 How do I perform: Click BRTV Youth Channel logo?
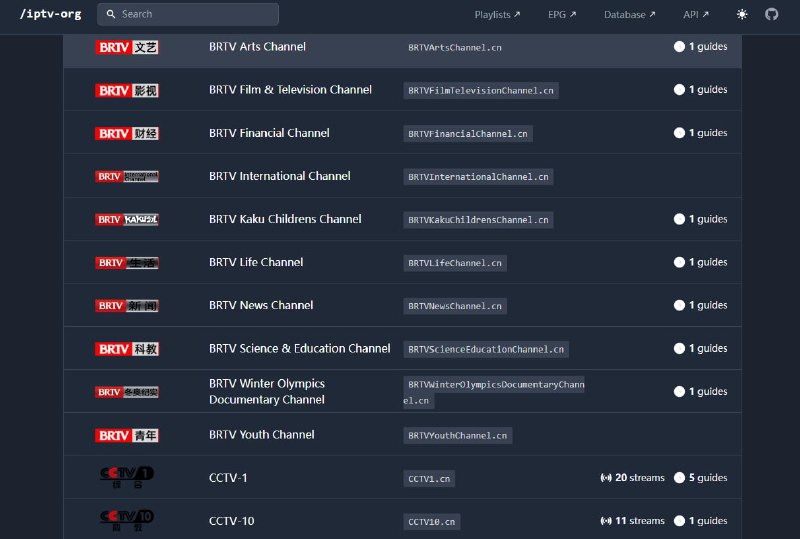tap(127, 435)
